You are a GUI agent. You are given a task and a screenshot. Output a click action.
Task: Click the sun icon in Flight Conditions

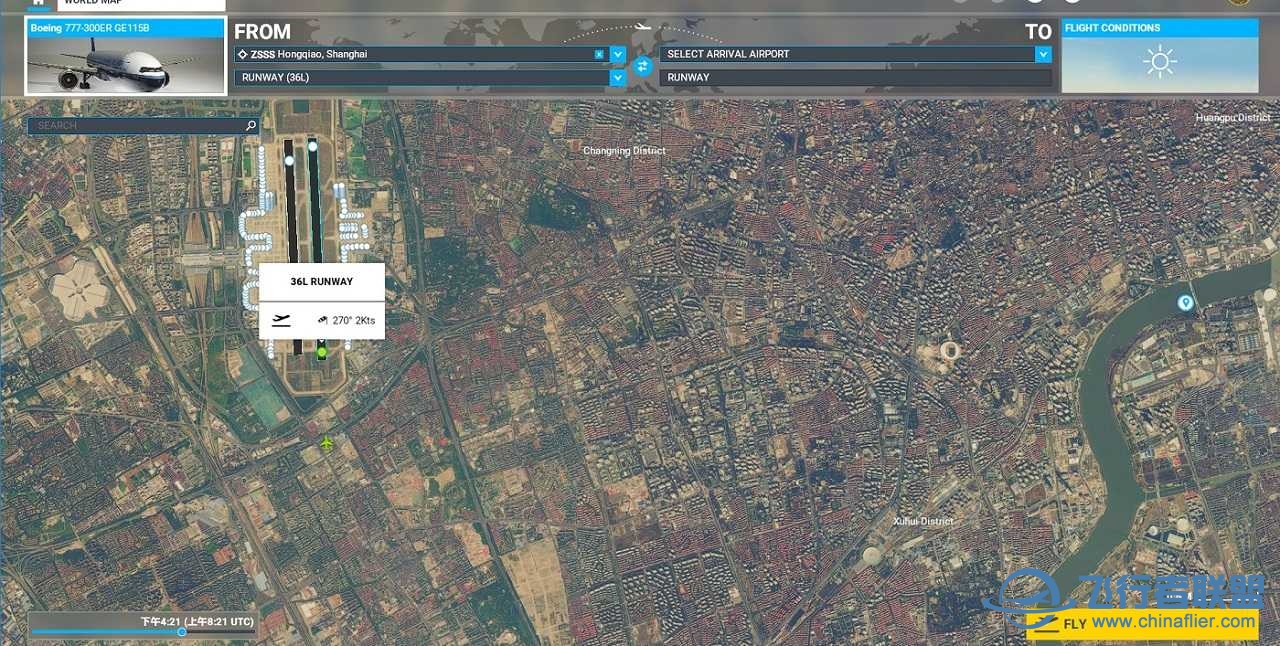(1160, 63)
